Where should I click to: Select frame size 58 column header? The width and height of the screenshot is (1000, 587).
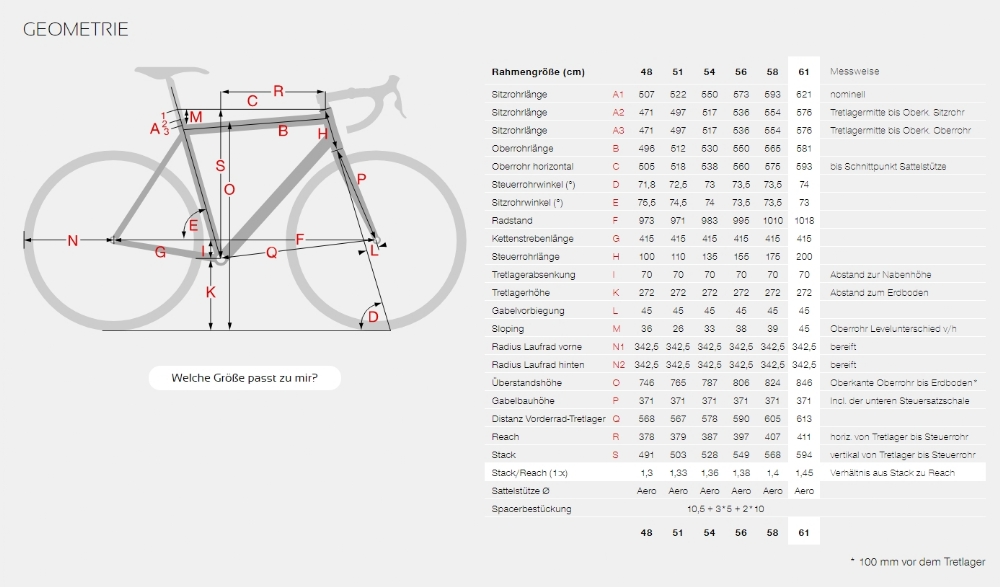coord(772,72)
